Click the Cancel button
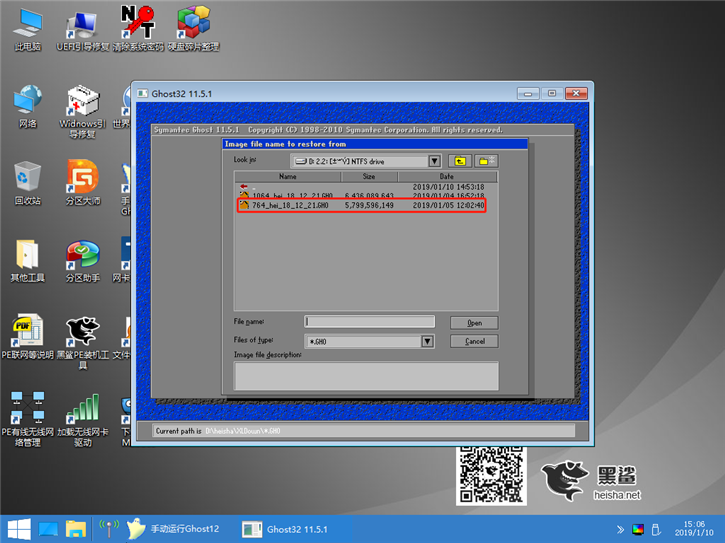Screen dimensions: 725x543 click(474, 341)
